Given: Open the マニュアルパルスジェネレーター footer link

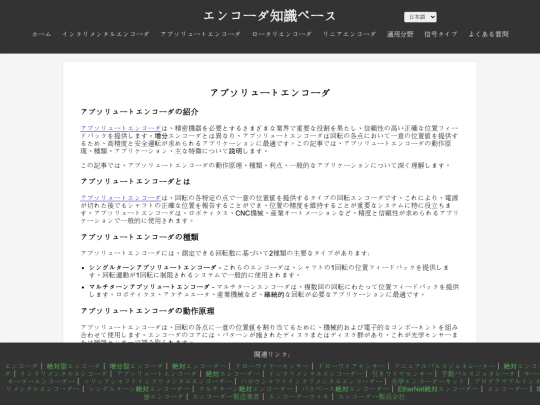Looking at the screenshot, I should click(x=444, y=366).
